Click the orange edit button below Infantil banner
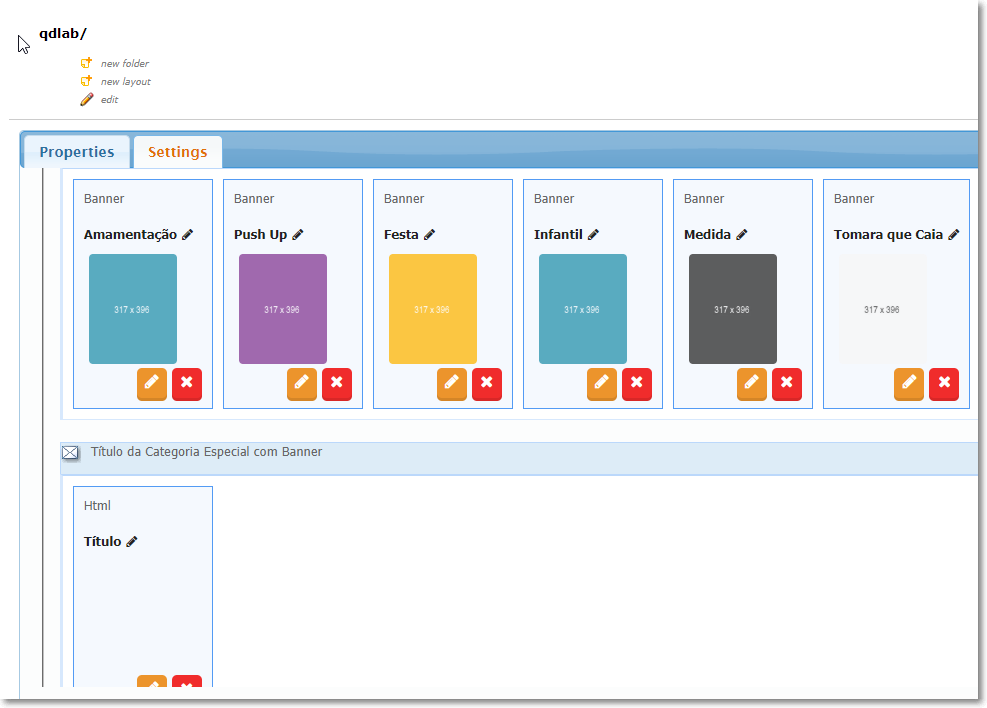This screenshot has width=987, height=708. [601, 384]
